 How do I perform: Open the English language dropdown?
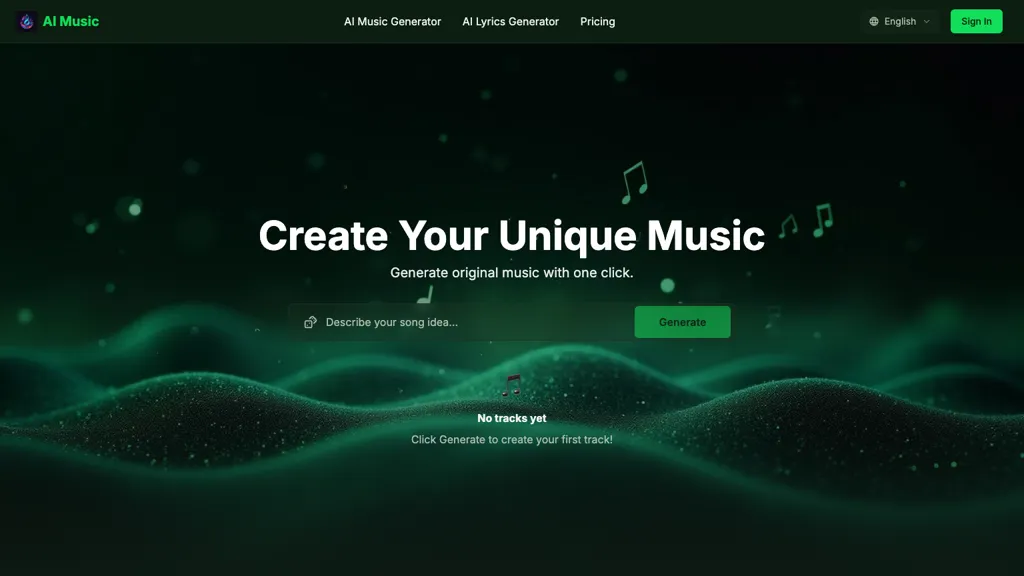[899, 22]
